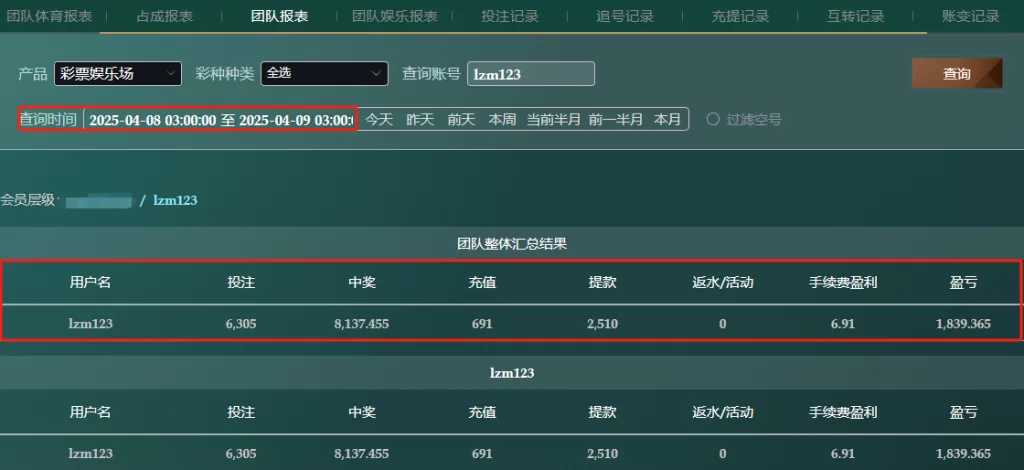Click the 查询账号 input field
1024x470 pixels.
[530, 74]
